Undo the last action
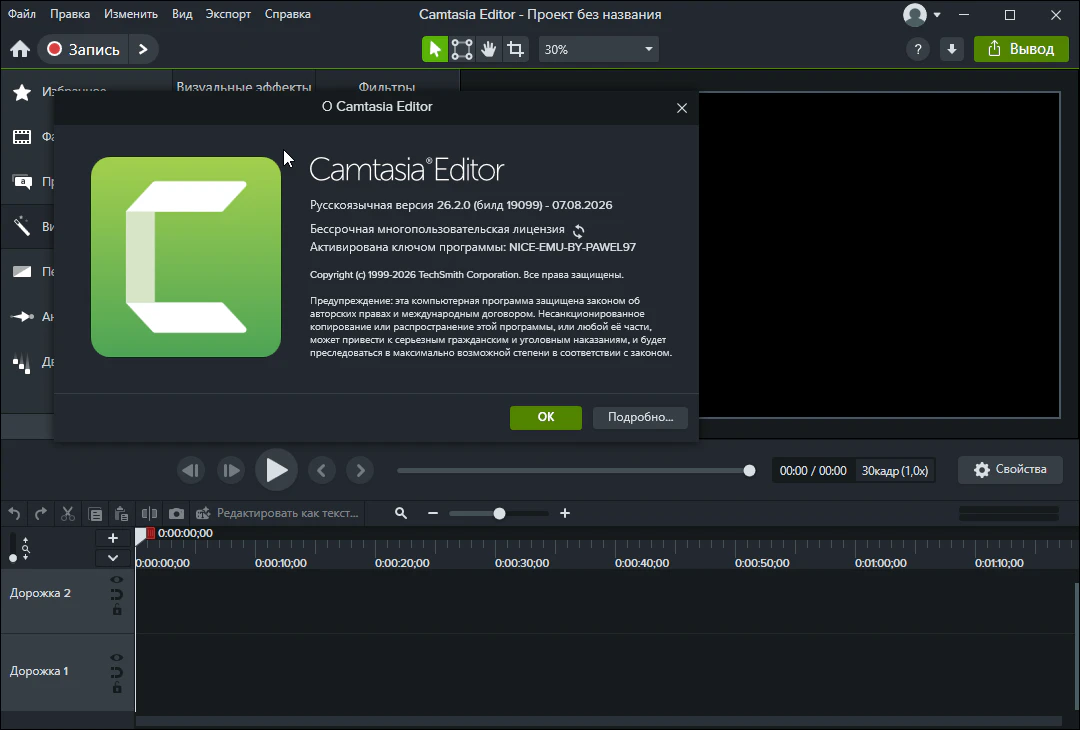 click(x=14, y=513)
